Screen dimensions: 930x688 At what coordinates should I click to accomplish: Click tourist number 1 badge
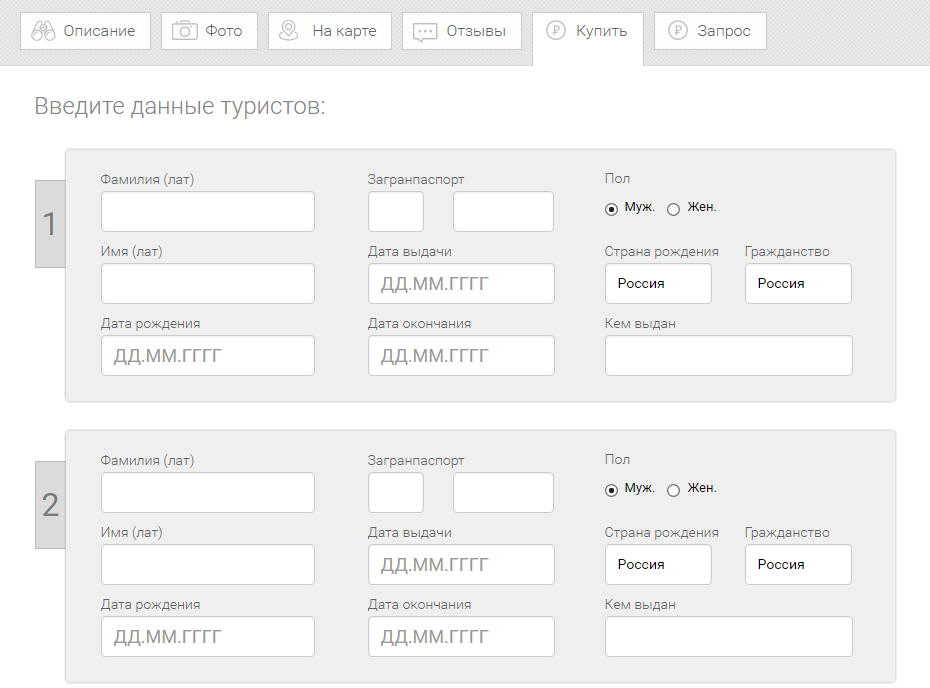coord(50,224)
